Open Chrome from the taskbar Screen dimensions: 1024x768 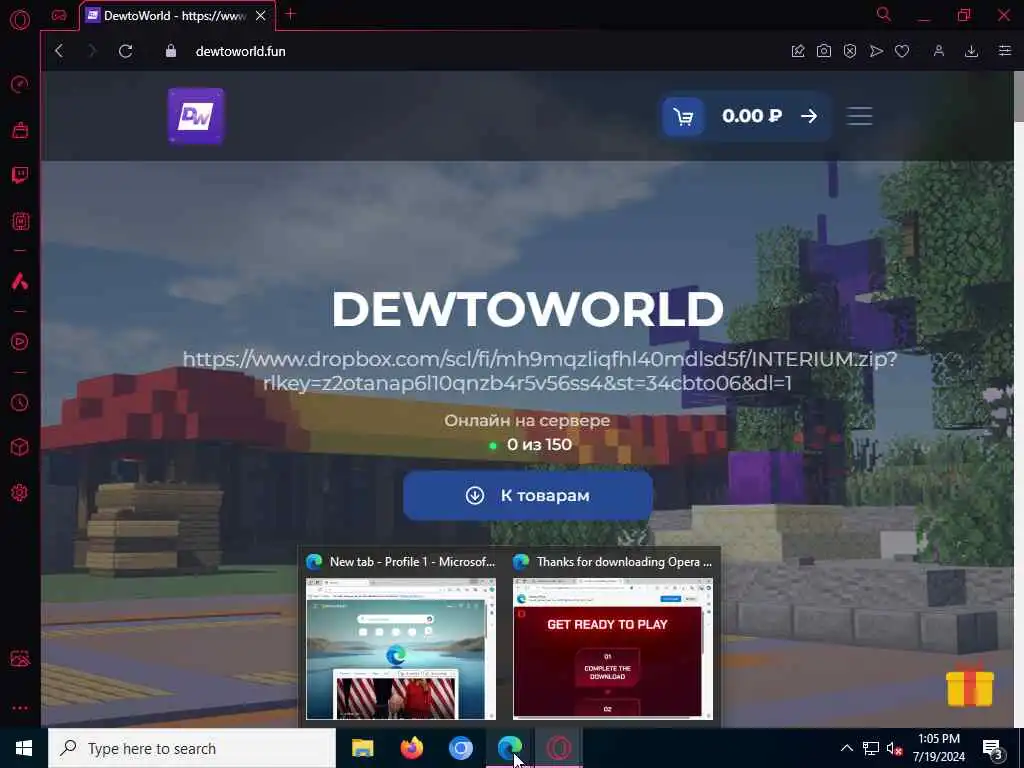tap(460, 748)
